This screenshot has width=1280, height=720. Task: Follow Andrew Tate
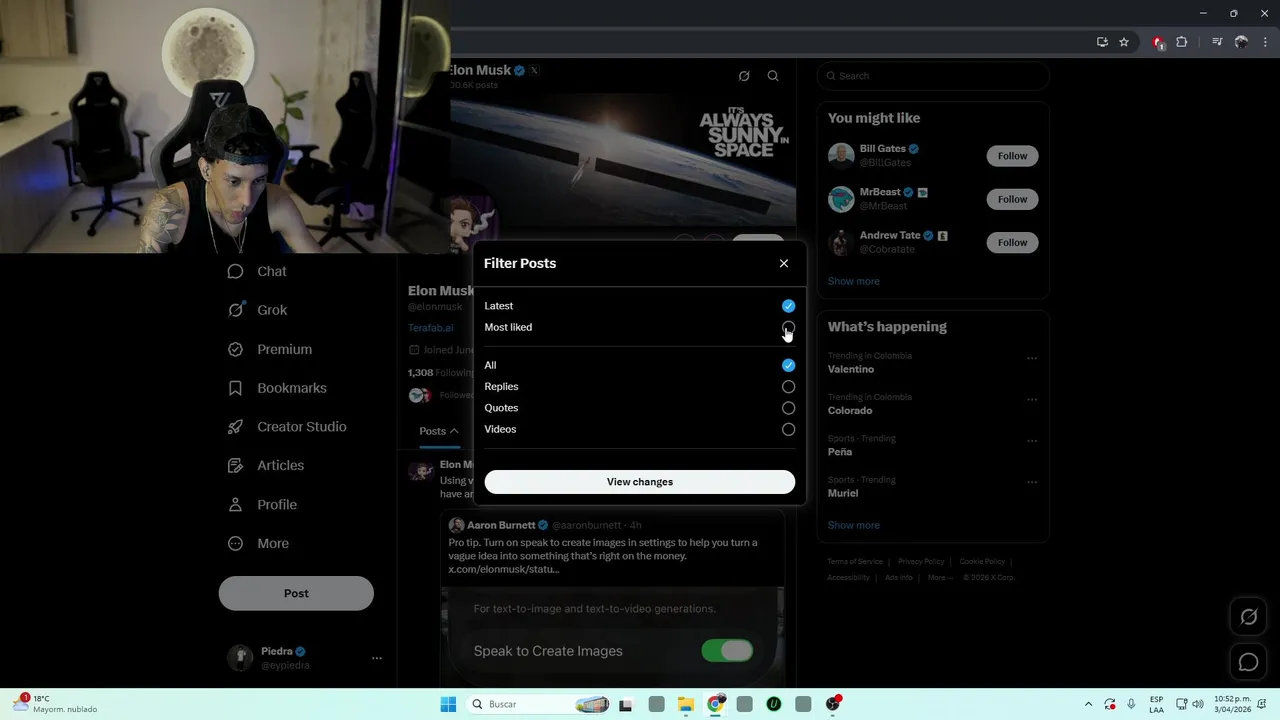[1012, 242]
